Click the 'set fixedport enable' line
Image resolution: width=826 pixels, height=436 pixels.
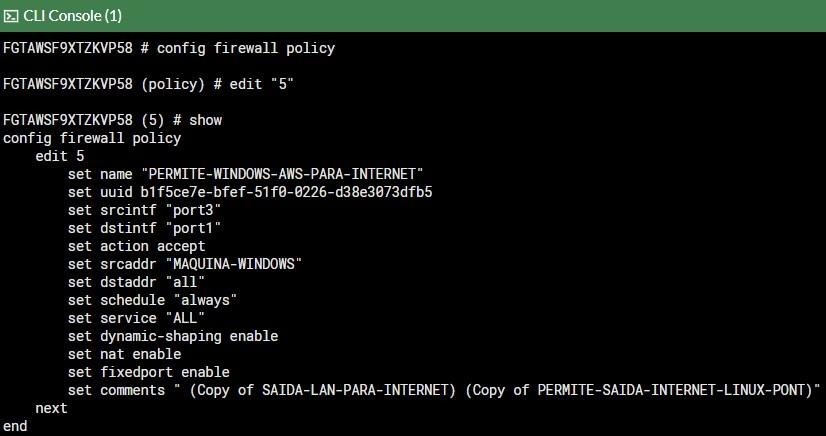pos(148,372)
